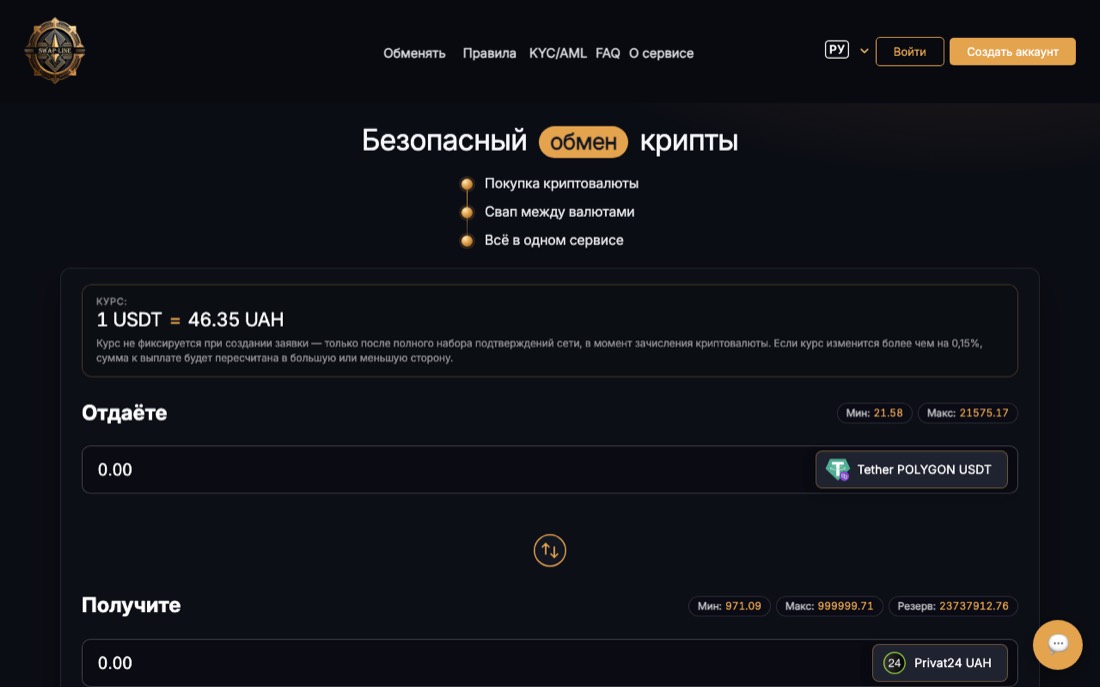Click the Swap Line logo emblem
The image size is (1100, 687).
pos(55,51)
